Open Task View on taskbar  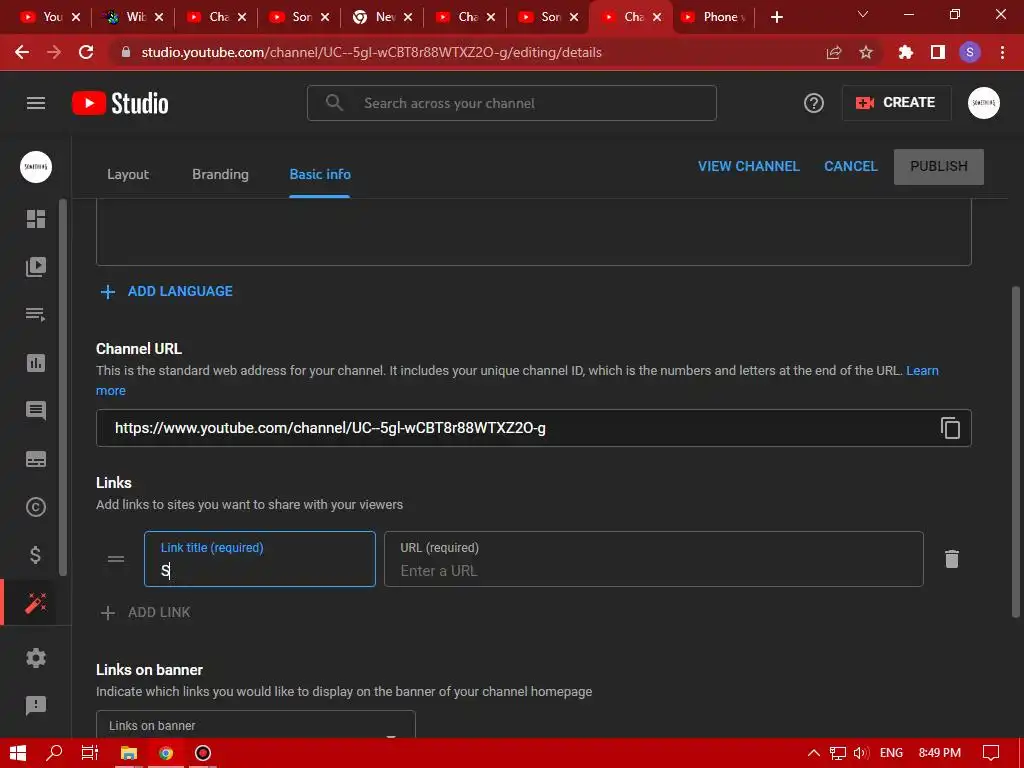coord(89,753)
